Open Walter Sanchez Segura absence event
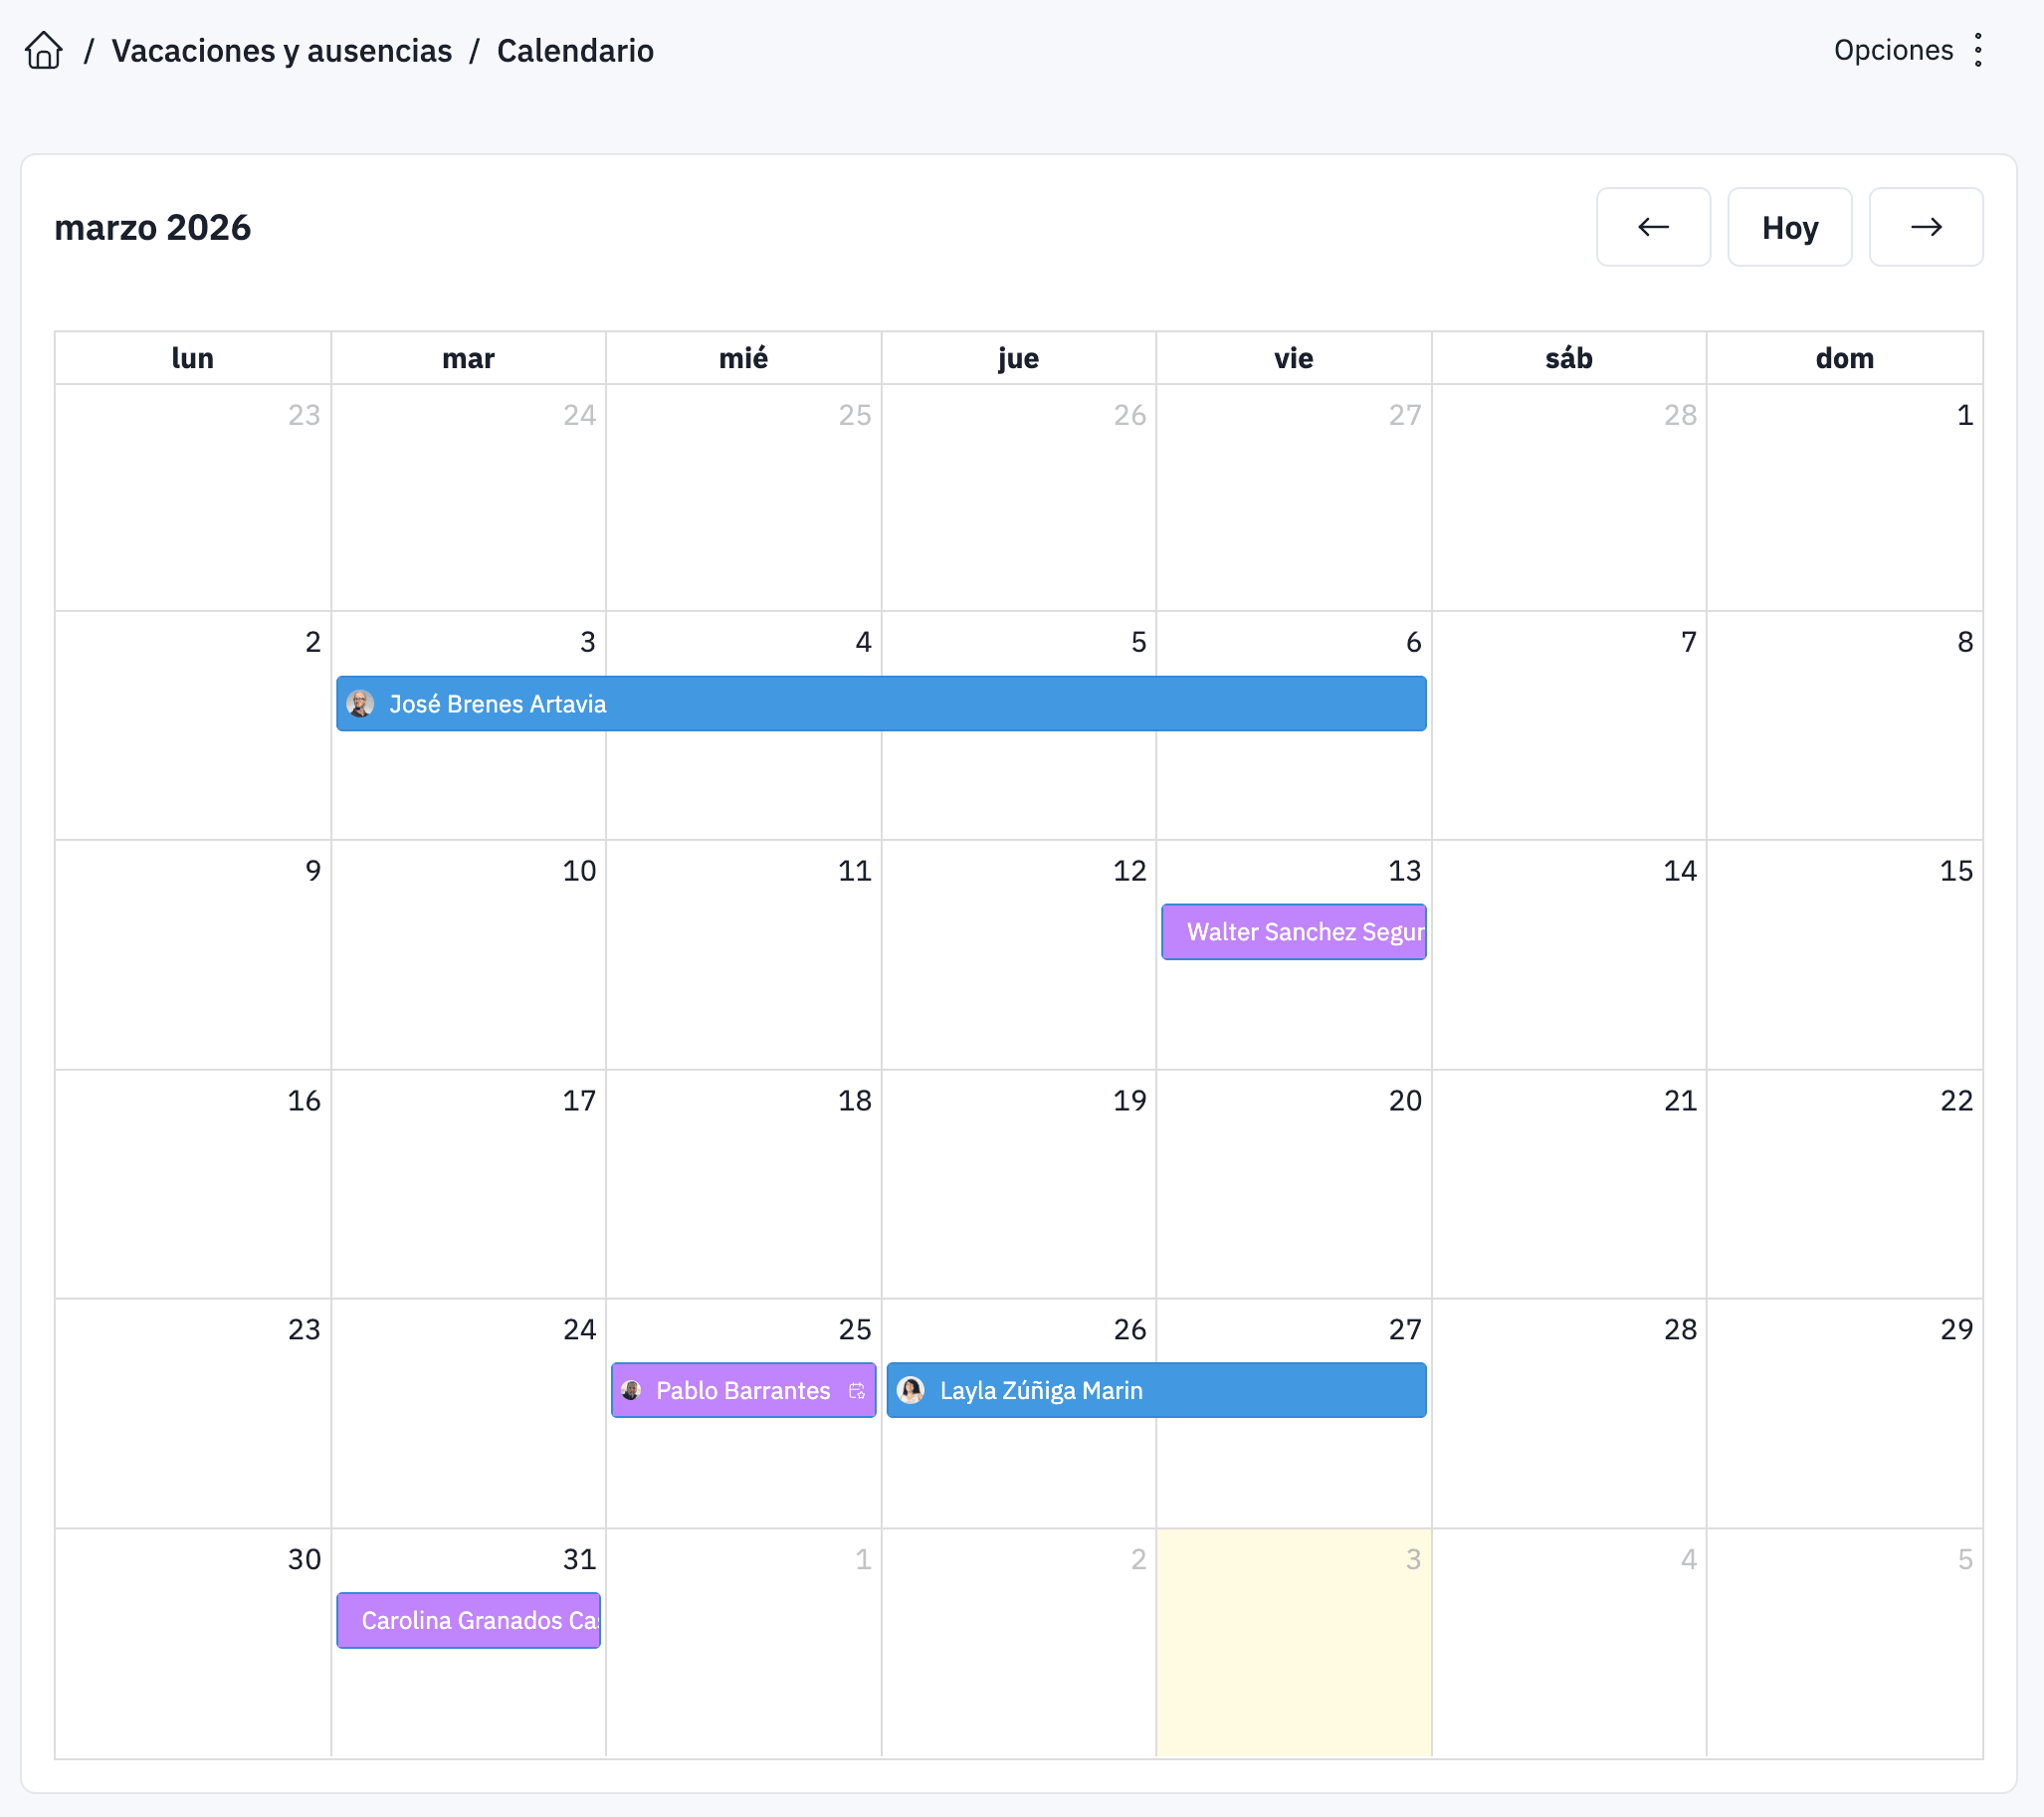Viewport: 2044px width, 1817px height. point(1294,932)
